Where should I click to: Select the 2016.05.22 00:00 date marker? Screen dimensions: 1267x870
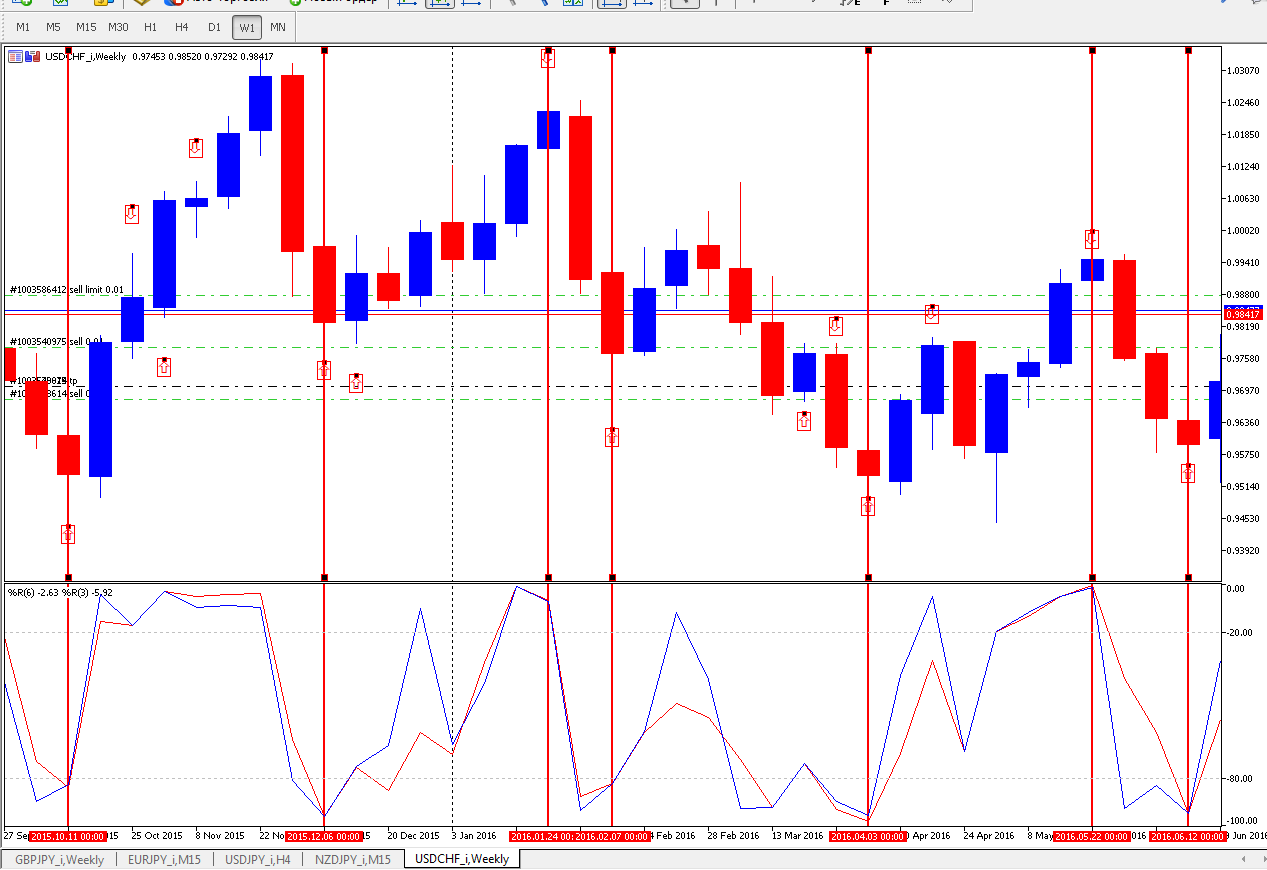[1092, 836]
